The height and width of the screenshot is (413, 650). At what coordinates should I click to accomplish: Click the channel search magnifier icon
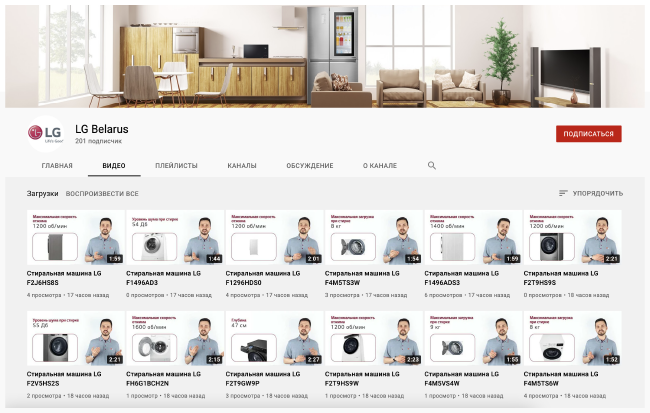(x=432, y=165)
